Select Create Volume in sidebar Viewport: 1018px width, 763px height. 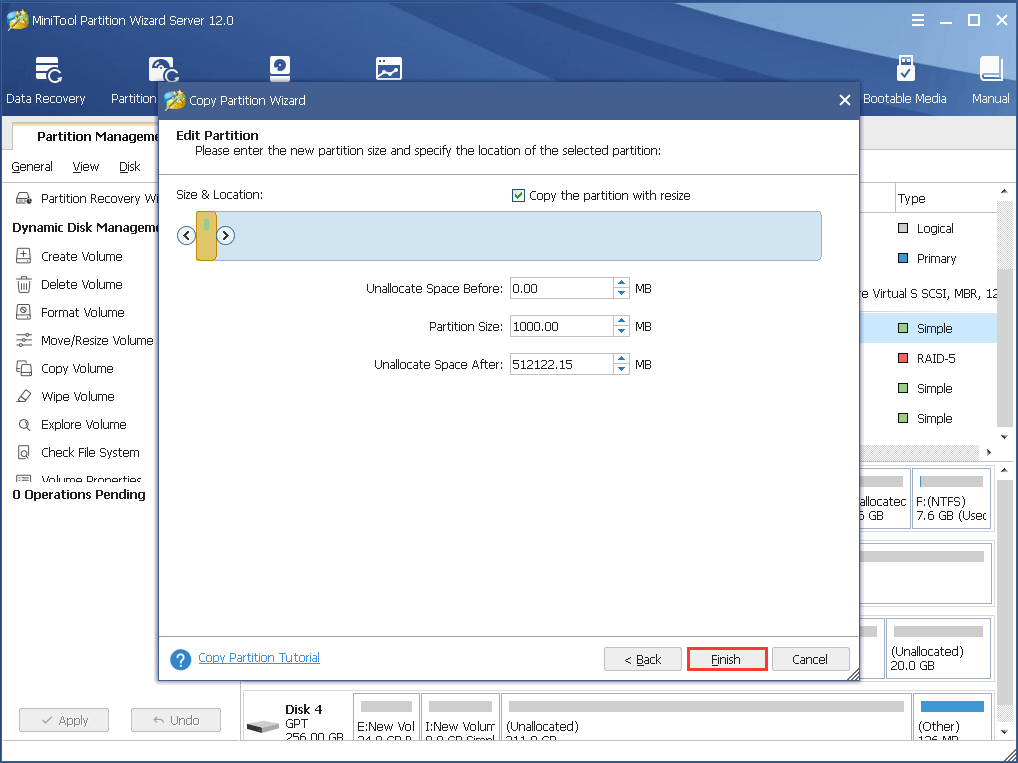point(81,256)
